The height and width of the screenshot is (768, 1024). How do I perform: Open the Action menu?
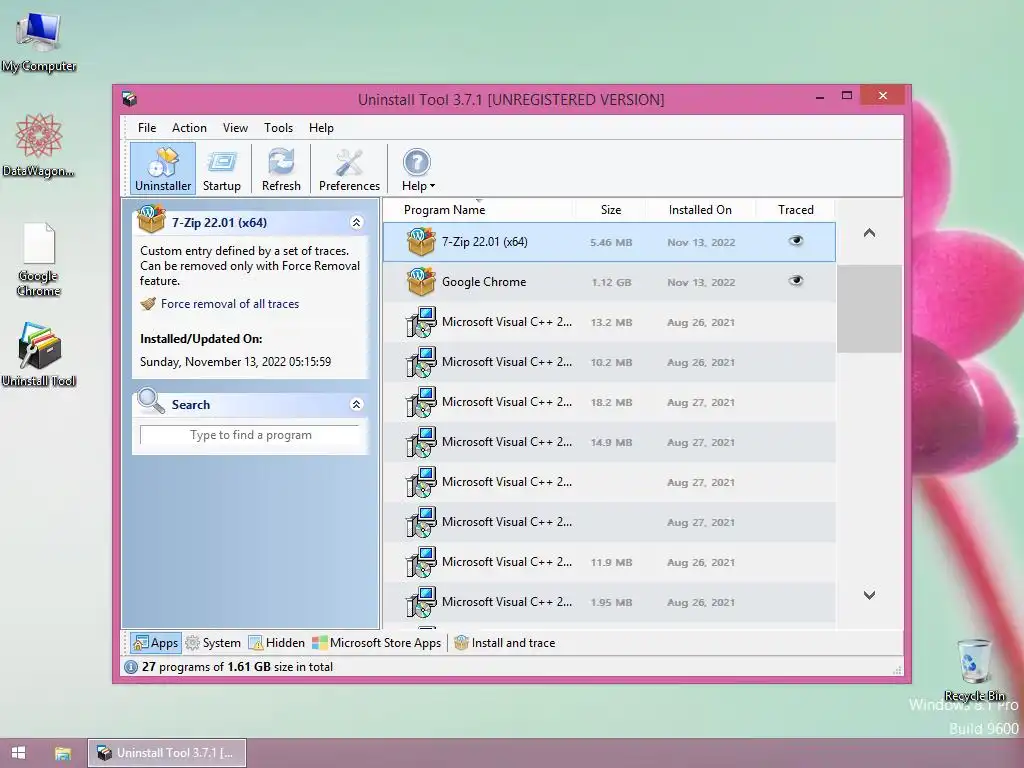coord(189,128)
